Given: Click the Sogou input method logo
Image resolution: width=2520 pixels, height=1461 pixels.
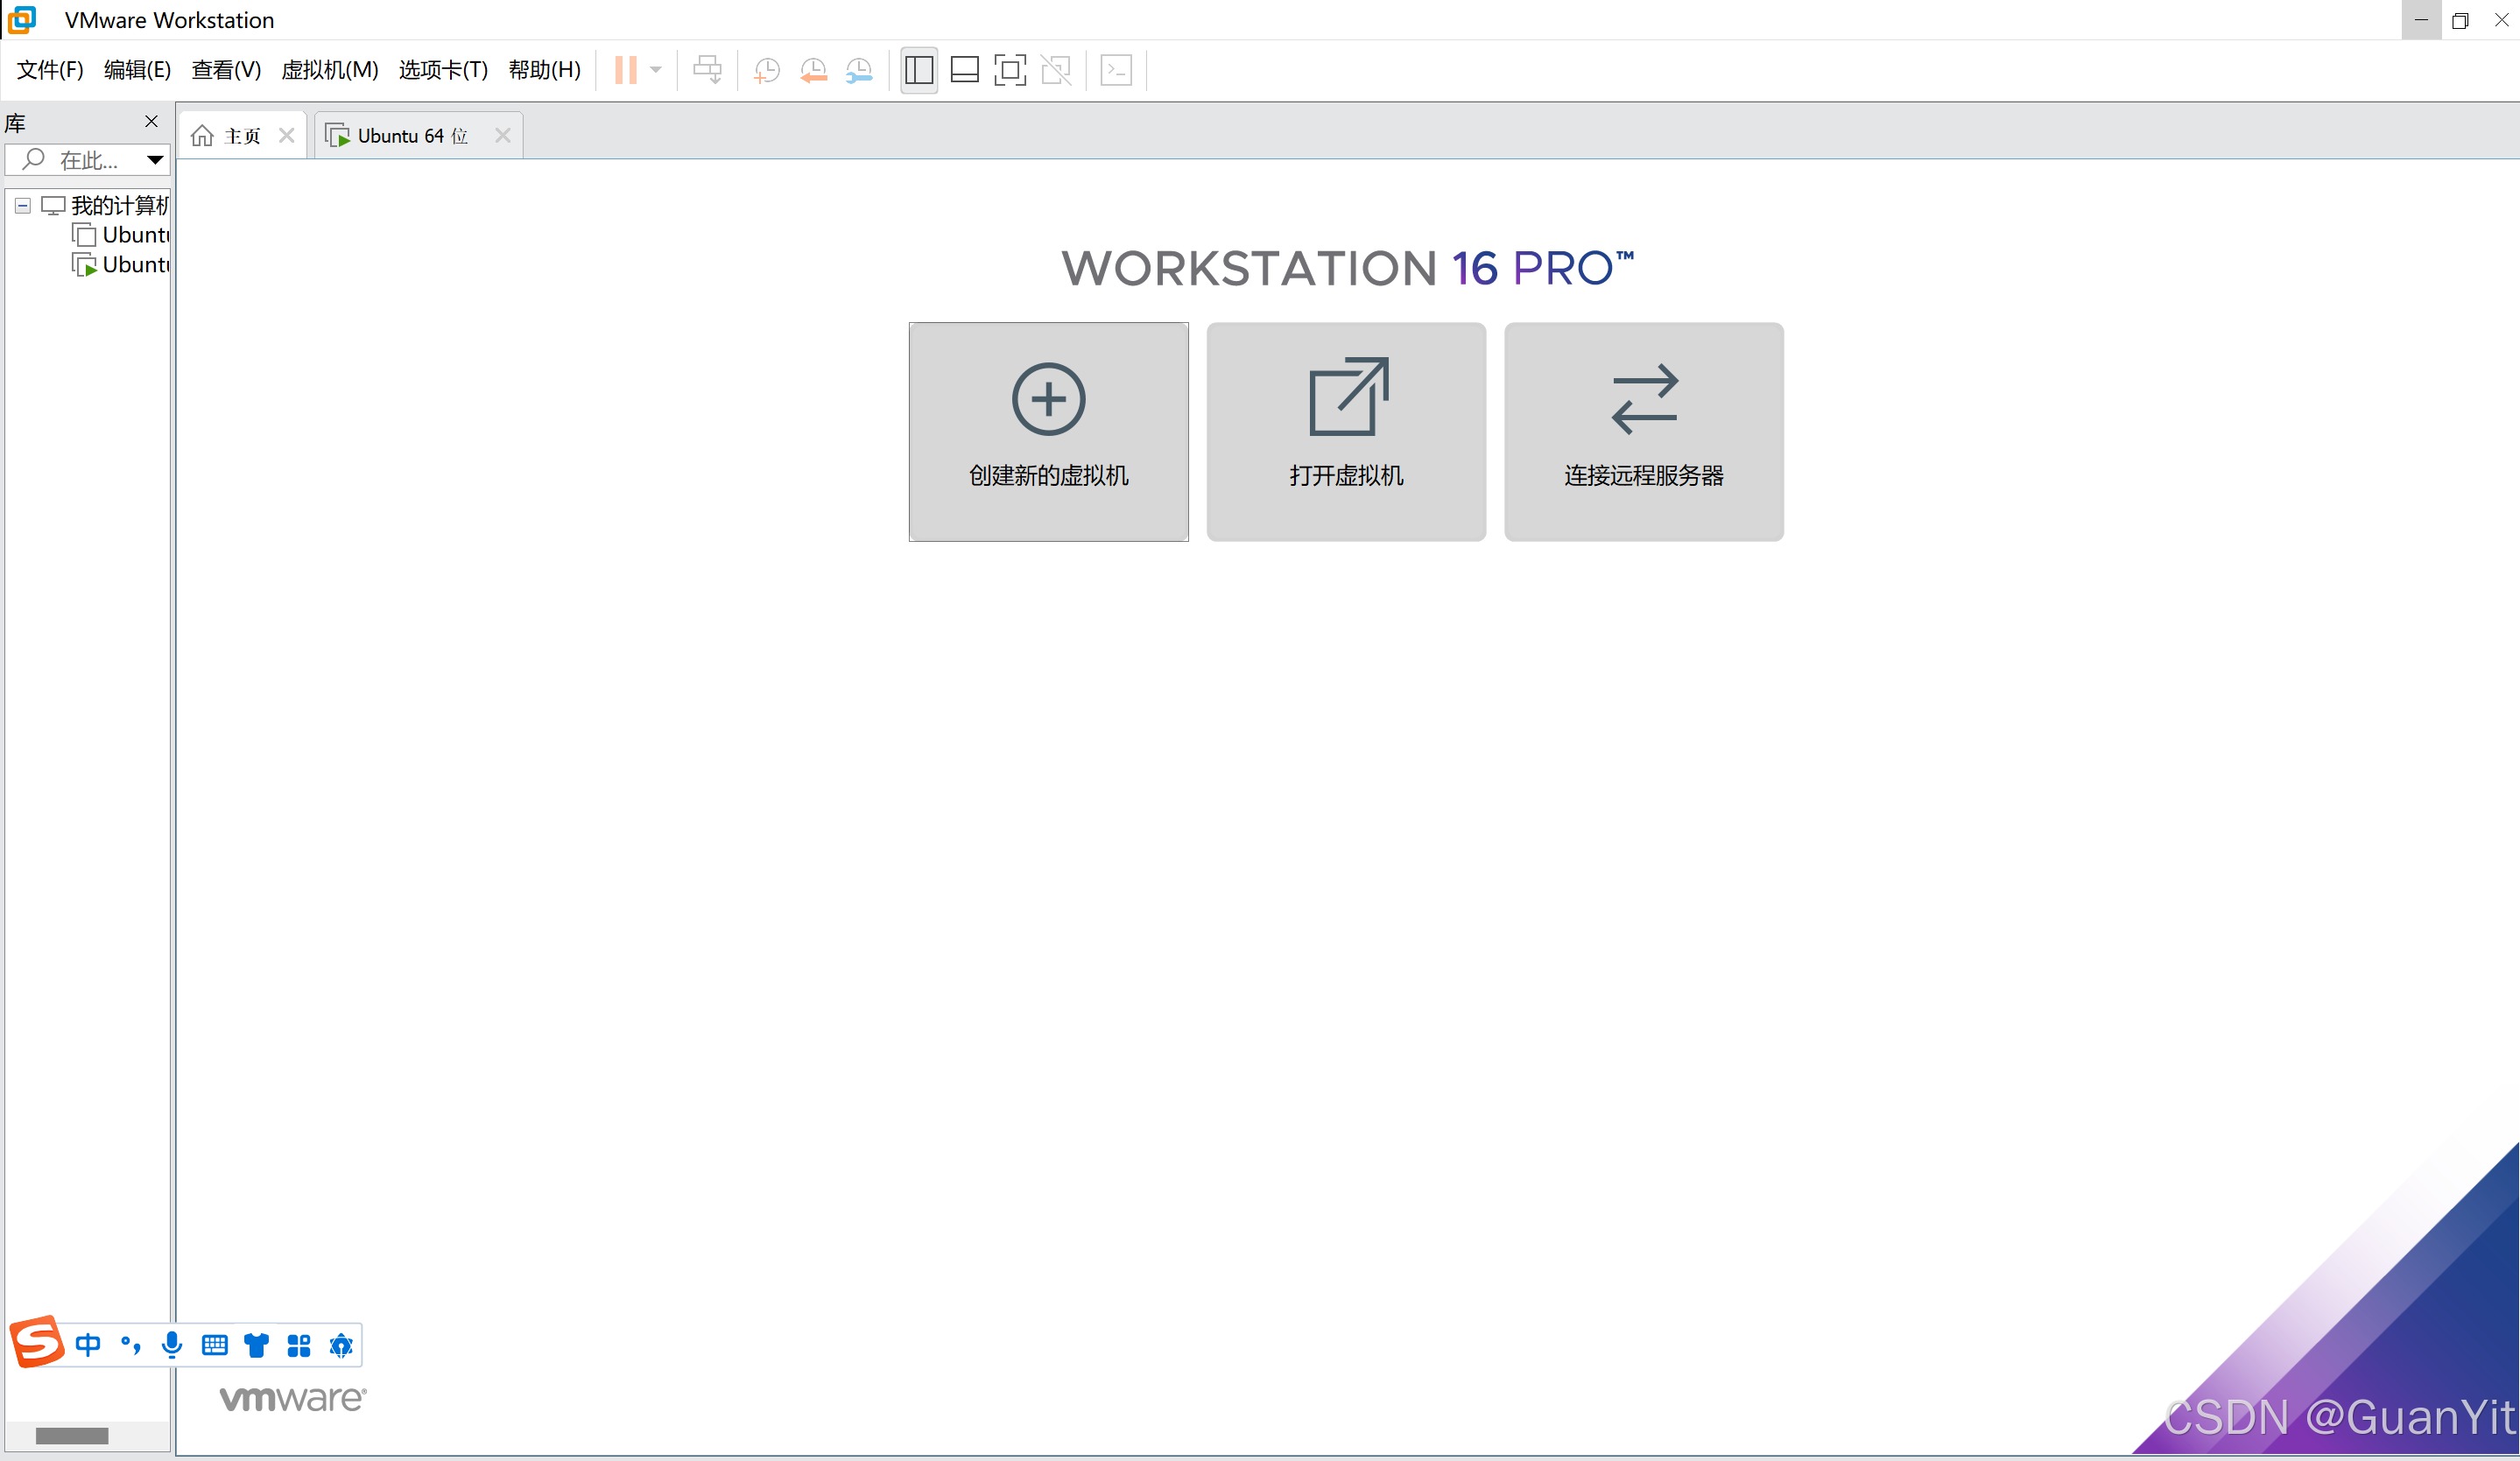Looking at the screenshot, I should click(x=37, y=1342).
